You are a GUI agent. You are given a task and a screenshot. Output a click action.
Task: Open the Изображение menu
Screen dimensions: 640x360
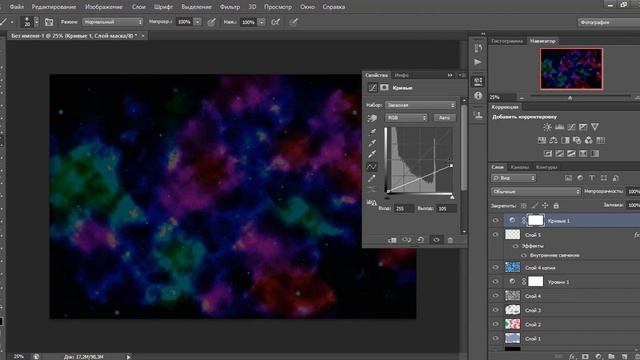tap(104, 7)
